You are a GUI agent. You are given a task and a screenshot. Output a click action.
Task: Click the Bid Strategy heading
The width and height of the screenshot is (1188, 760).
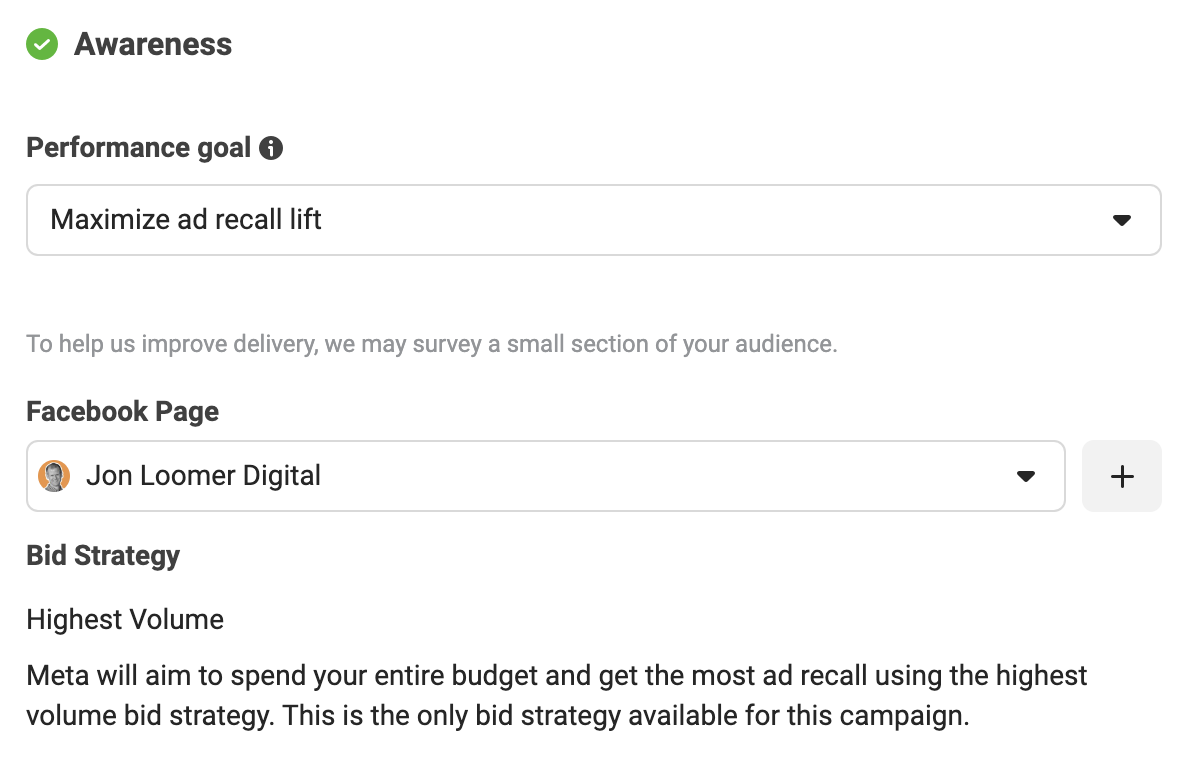103,555
